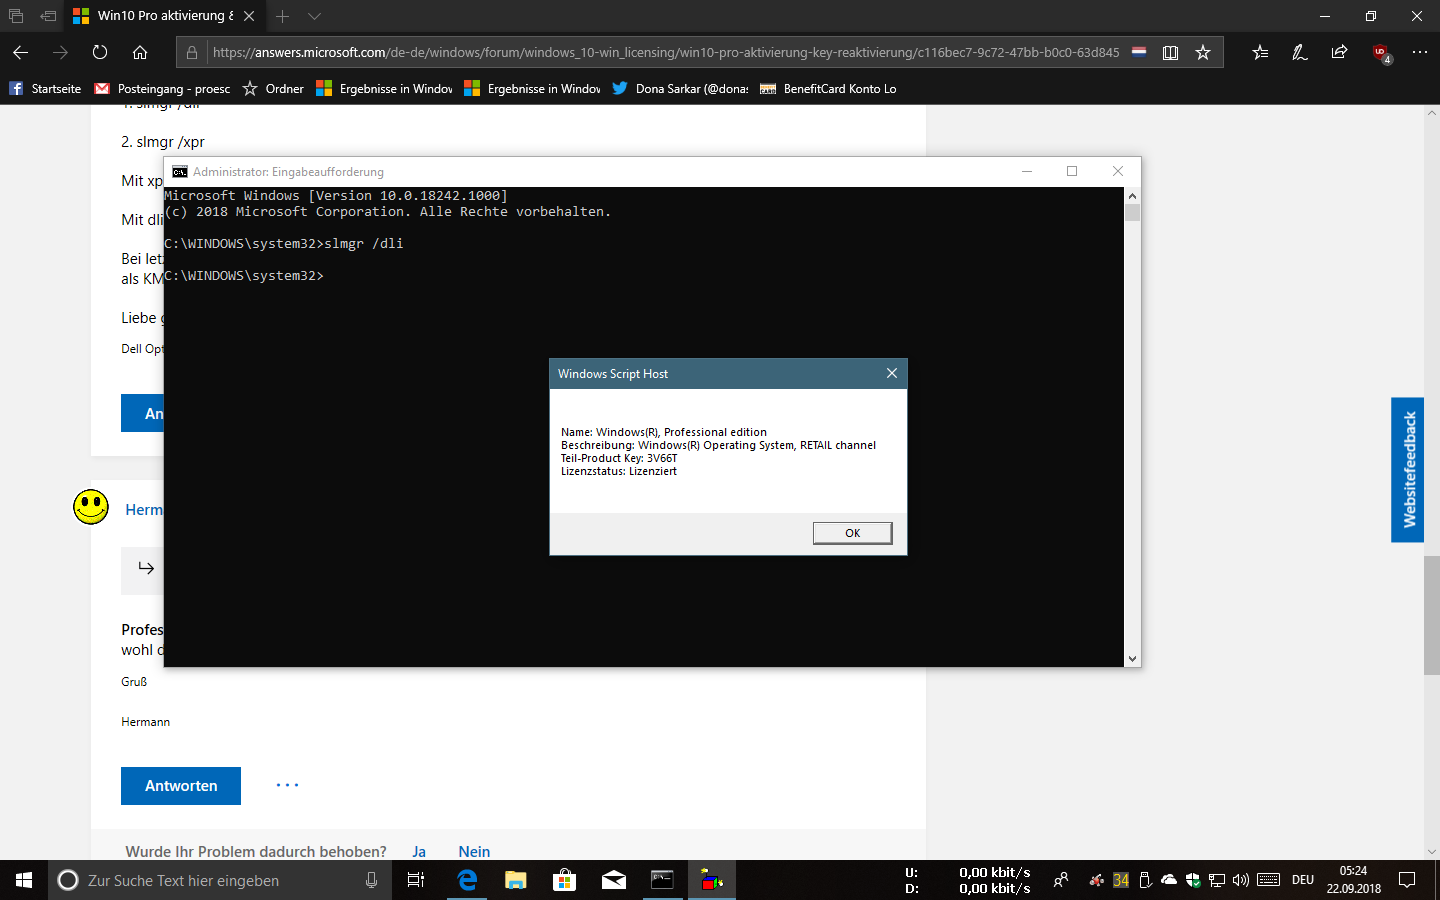The width and height of the screenshot is (1440, 900).
Task: Open command prompt system menu icon
Action: (180, 172)
